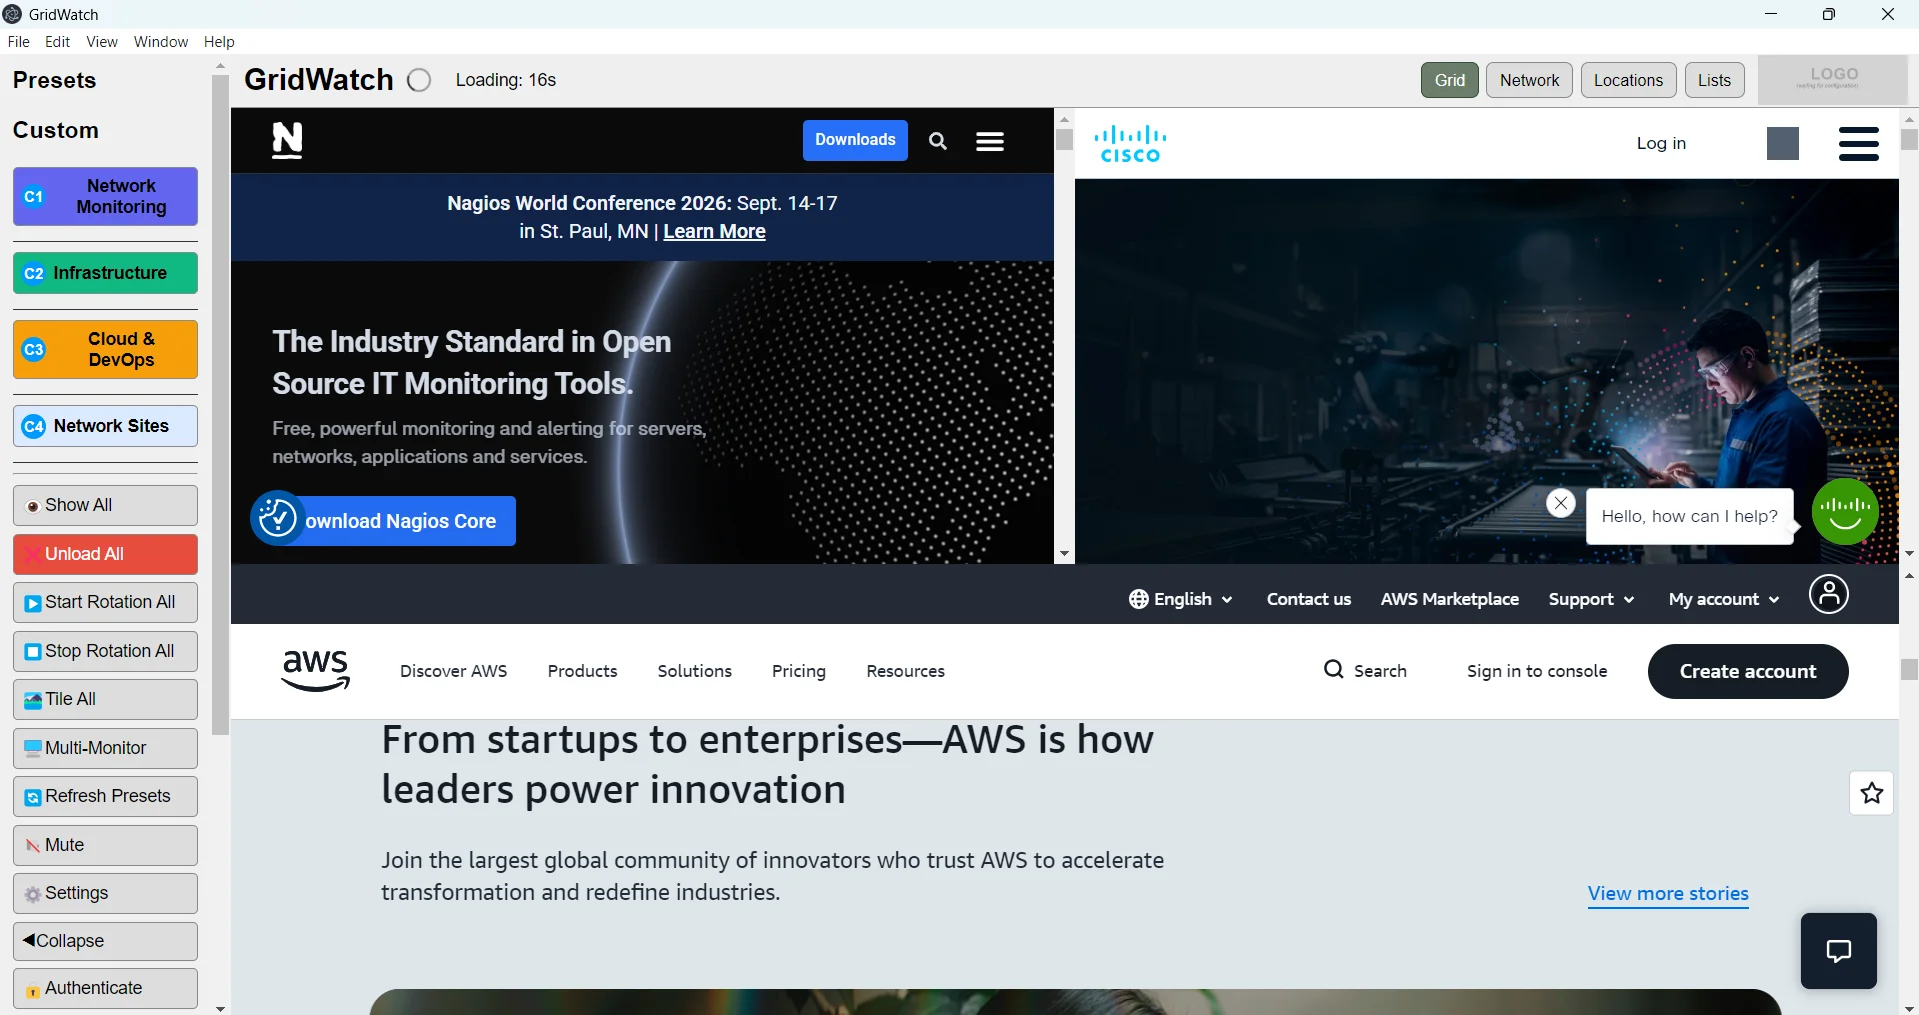Screen dimensions: 1919x1015
Task: Dismiss the Cisco chat popup
Action: tap(1561, 503)
